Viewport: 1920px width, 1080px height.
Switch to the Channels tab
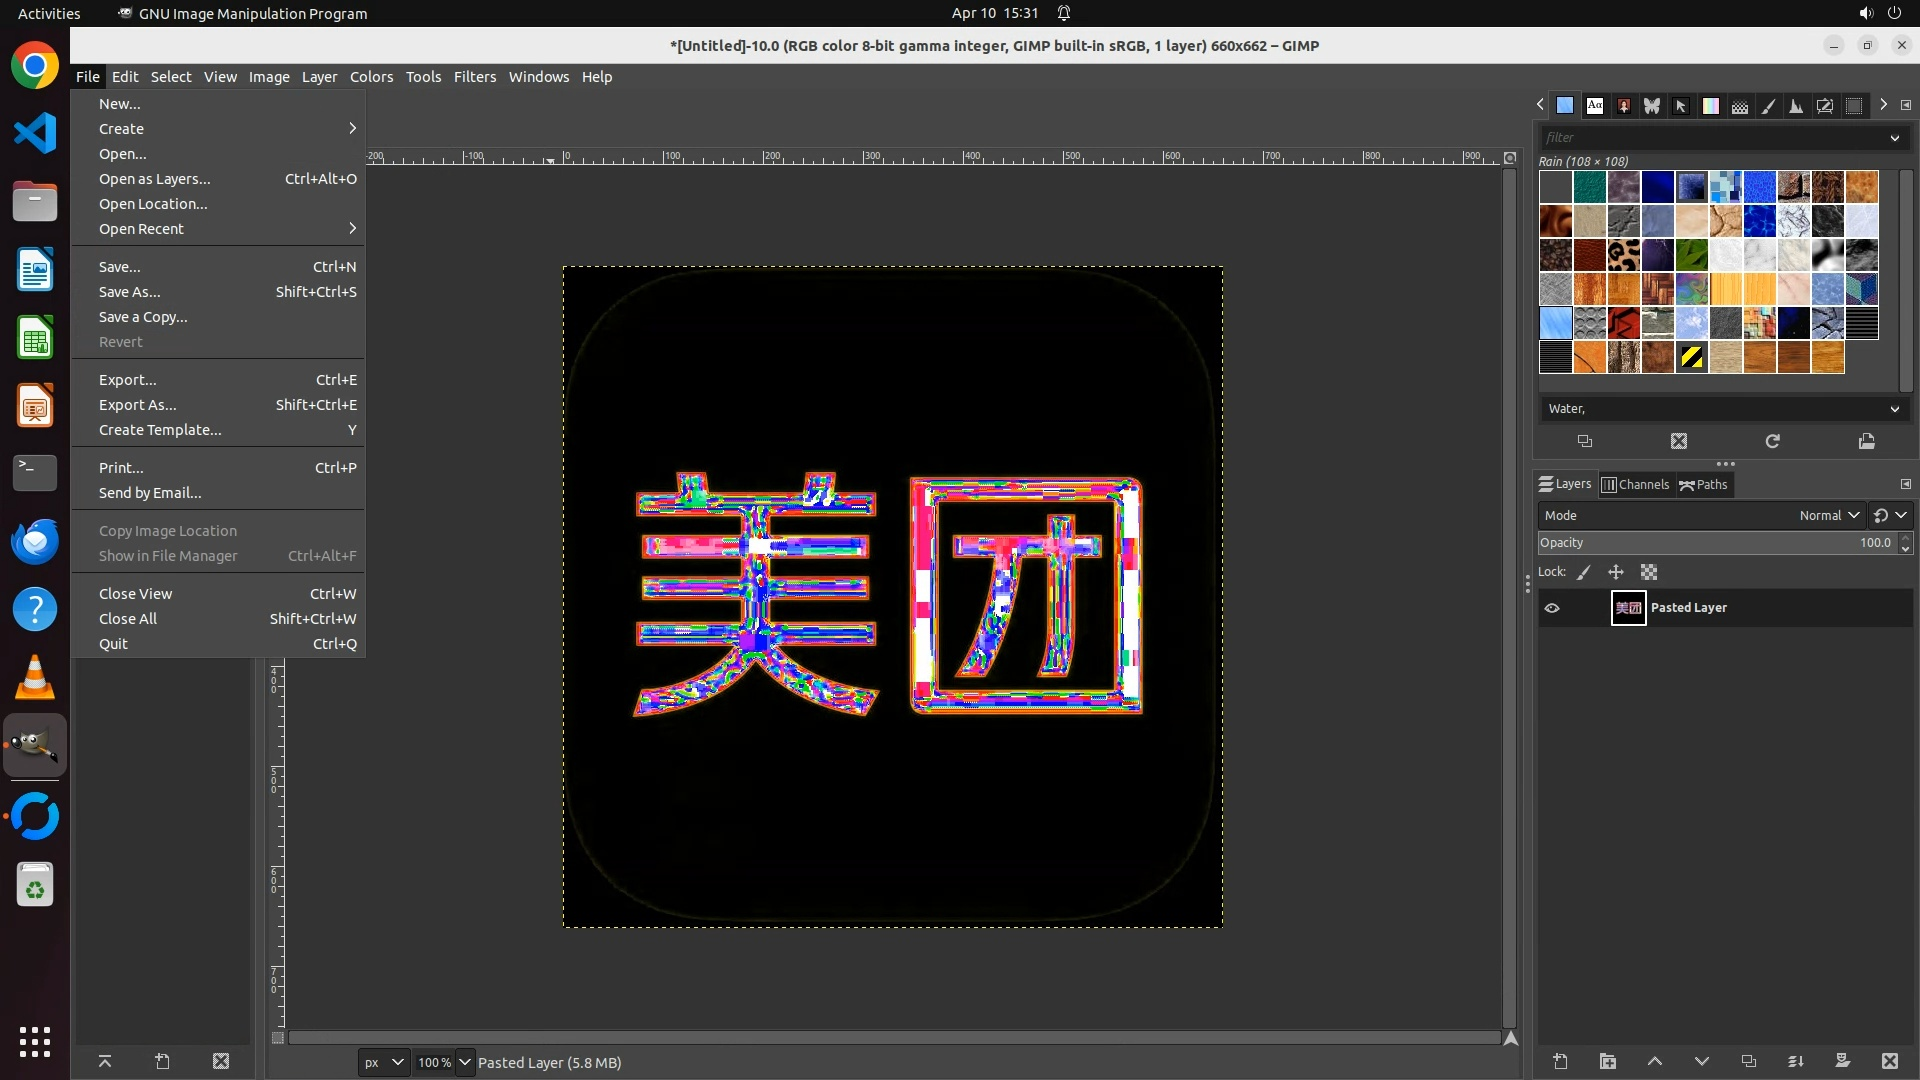coord(1635,484)
